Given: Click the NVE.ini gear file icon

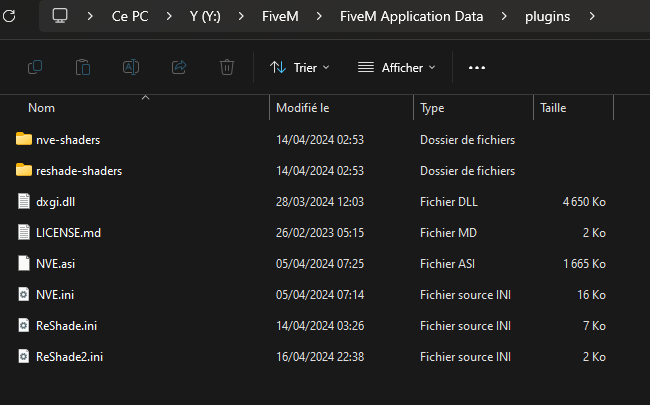Looking at the screenshot, I should (x=24, y=294).
